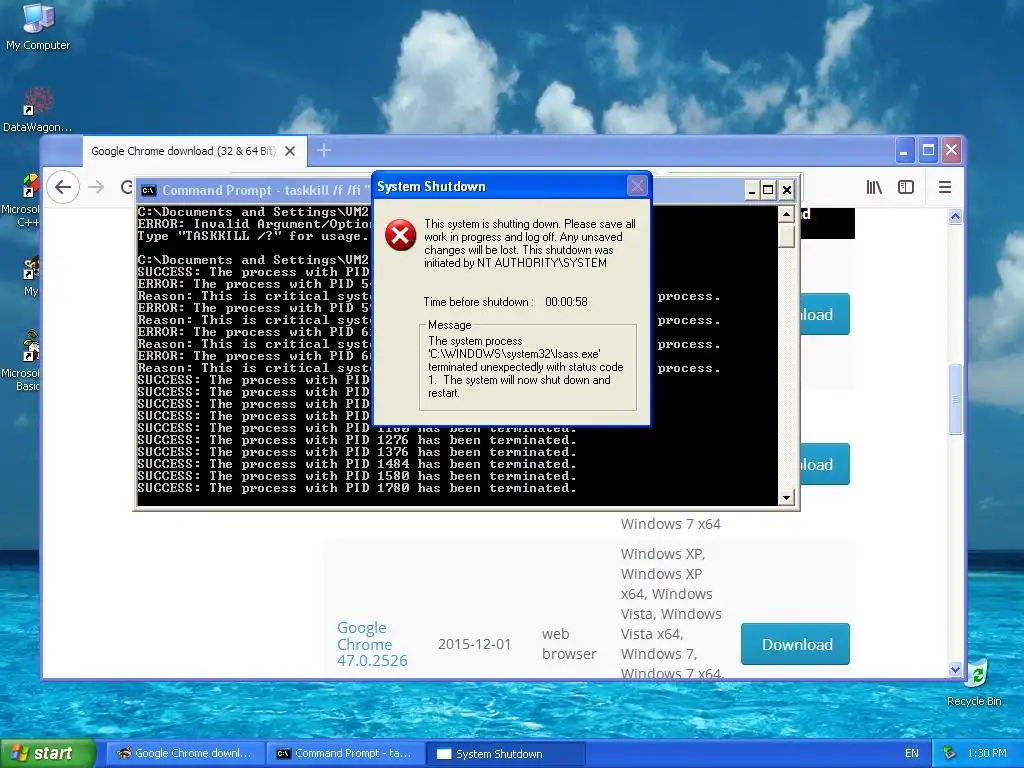The image size is (1024, 768).
Task: Click the 'PID 1780 has been terminated' line
Action: point(357,488)
